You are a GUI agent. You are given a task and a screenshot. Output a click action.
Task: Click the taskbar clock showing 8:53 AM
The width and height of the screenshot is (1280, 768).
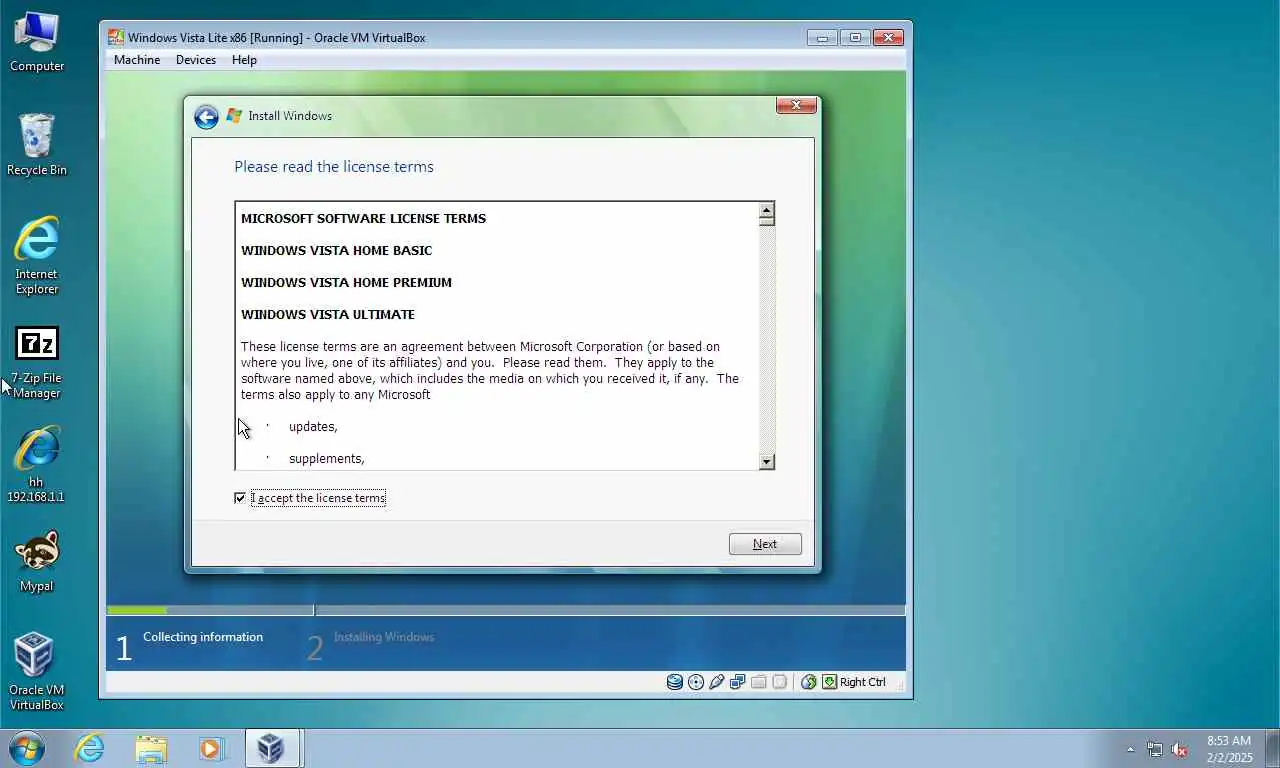click(x=1229, y=749)
